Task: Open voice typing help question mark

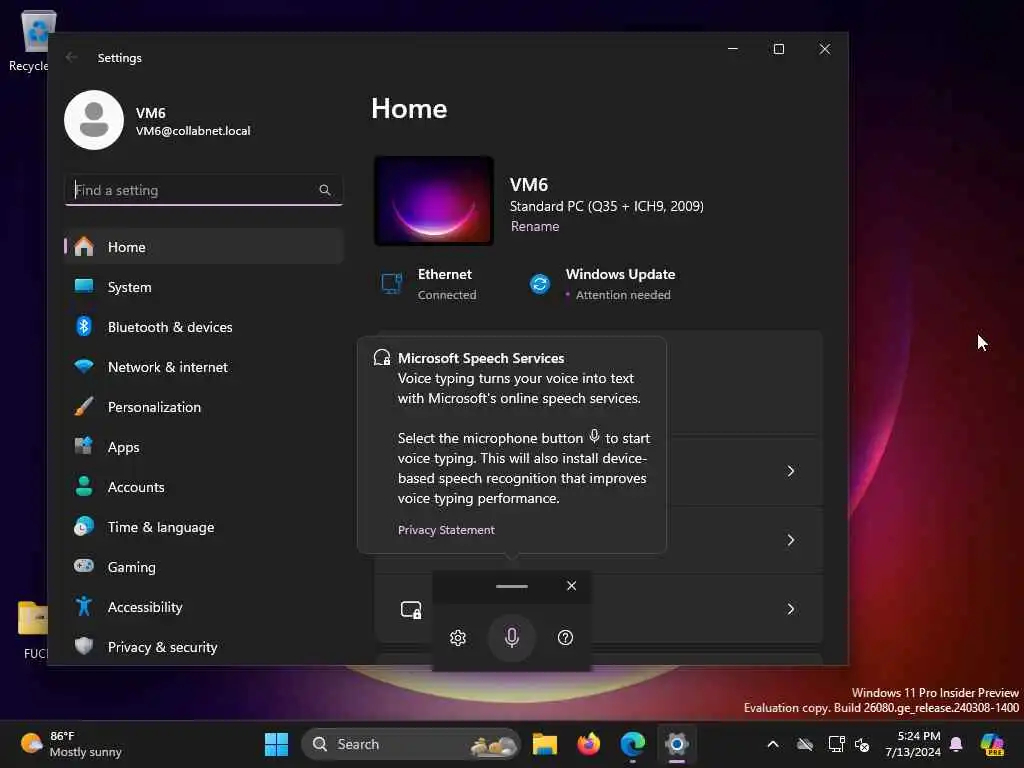Action: pyautogui.click(x=566, y=637)
